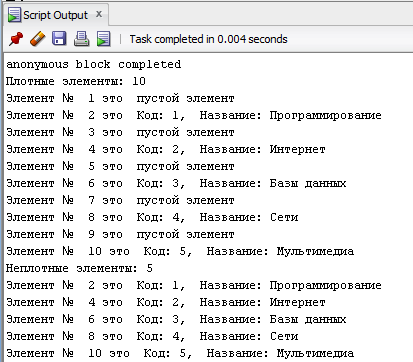Clear output with the eraser icon

tap(37, 39)
